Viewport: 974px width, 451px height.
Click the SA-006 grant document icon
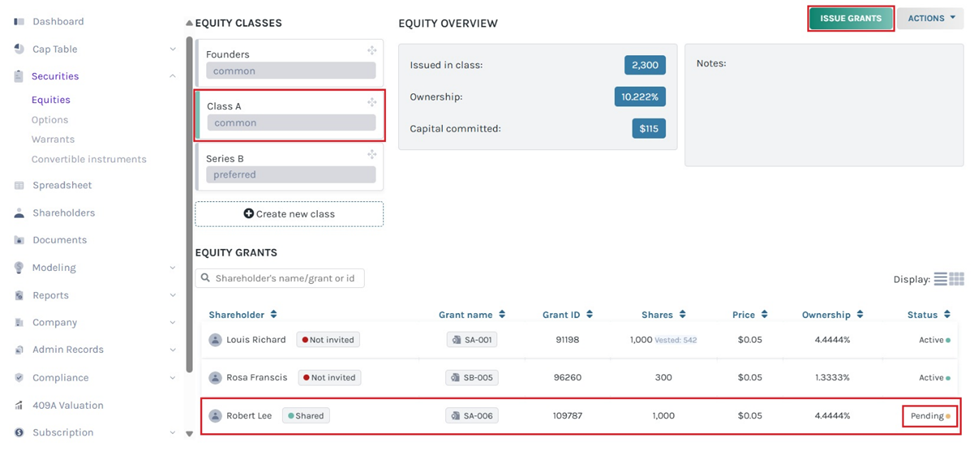(456, 416)
